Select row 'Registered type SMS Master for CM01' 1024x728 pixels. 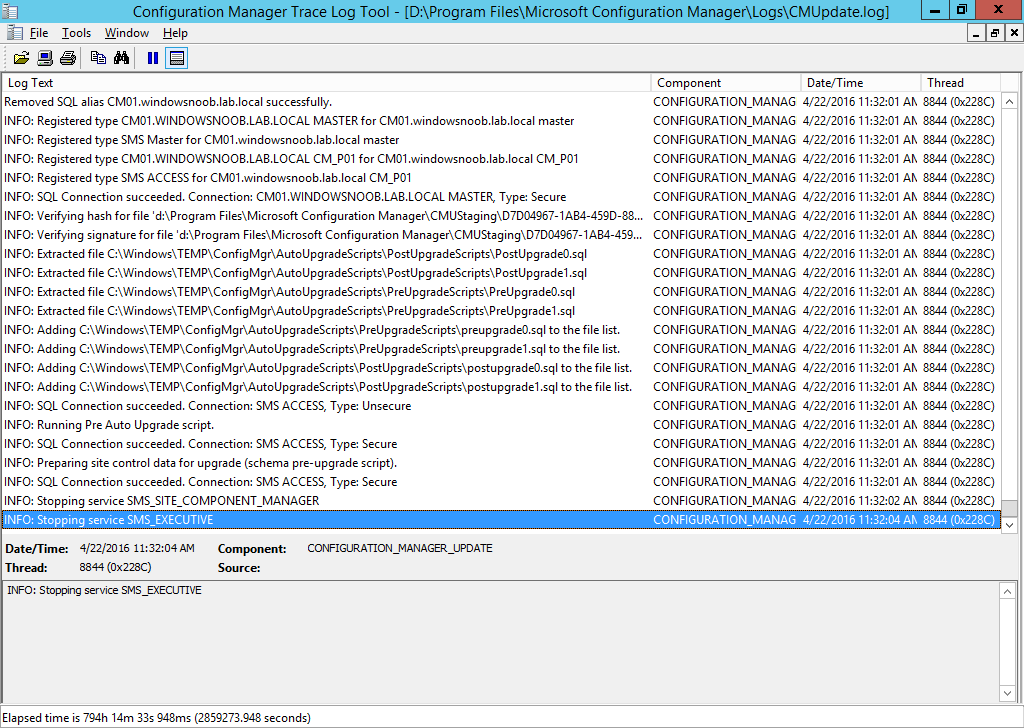point(502,140)
